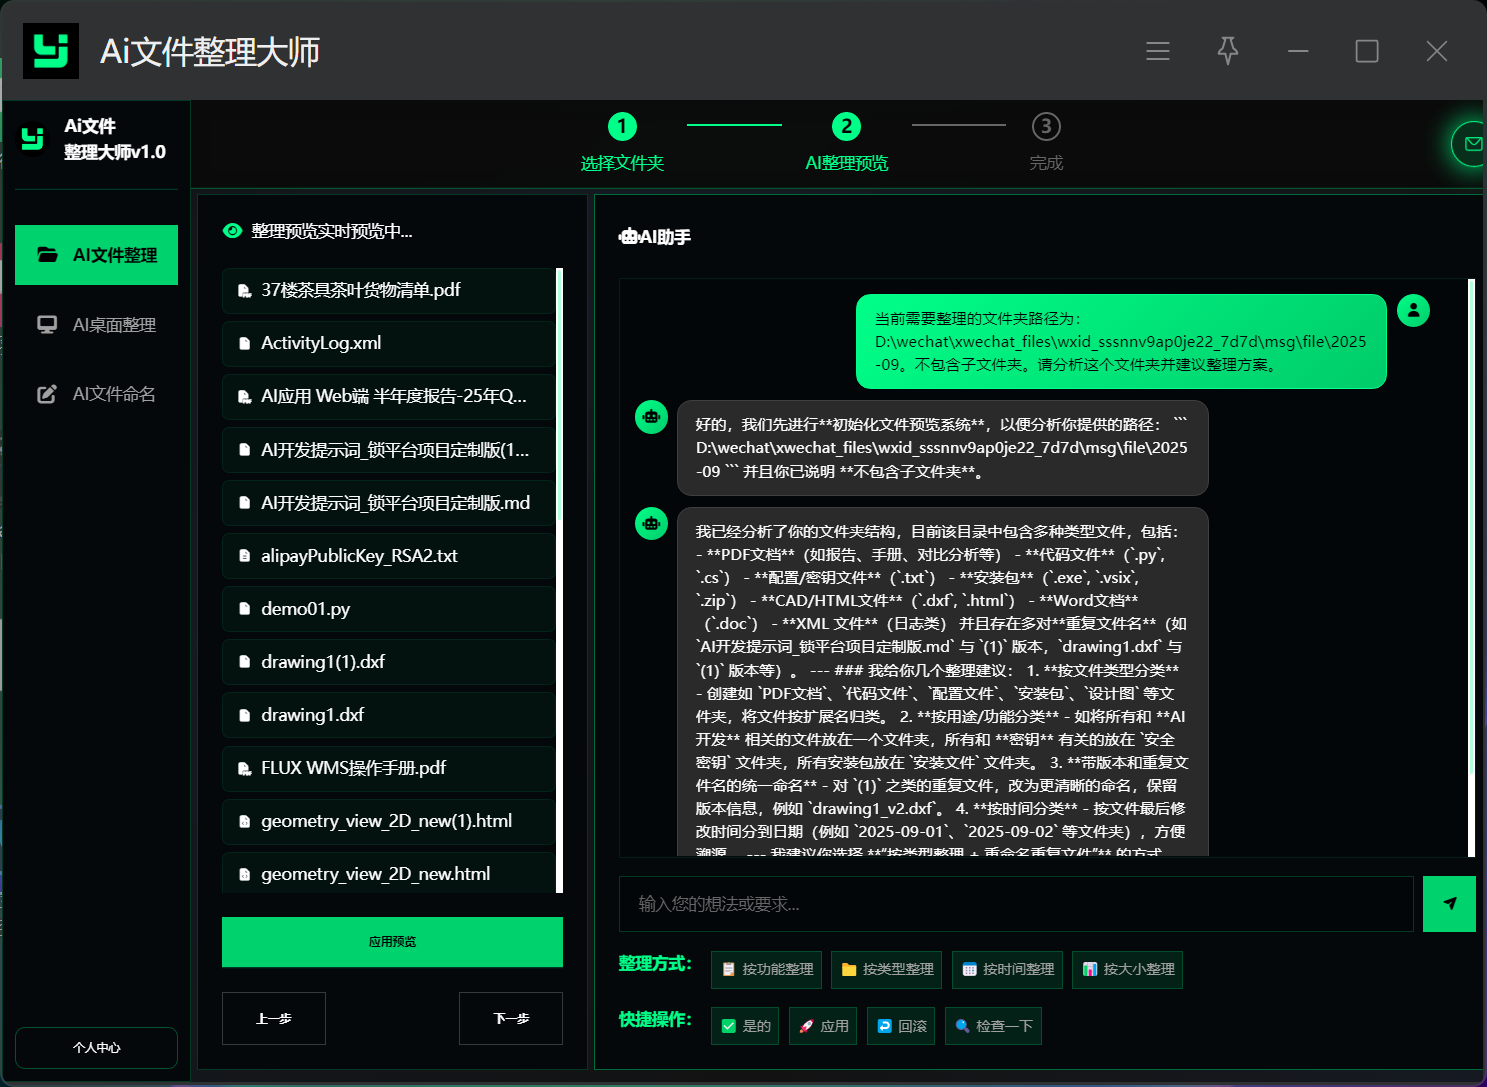This screenshot has height=1087, width=1487.
Task: Select file AI开发提示词_锁平台项目定制版.md
Action: coord(388,503)
